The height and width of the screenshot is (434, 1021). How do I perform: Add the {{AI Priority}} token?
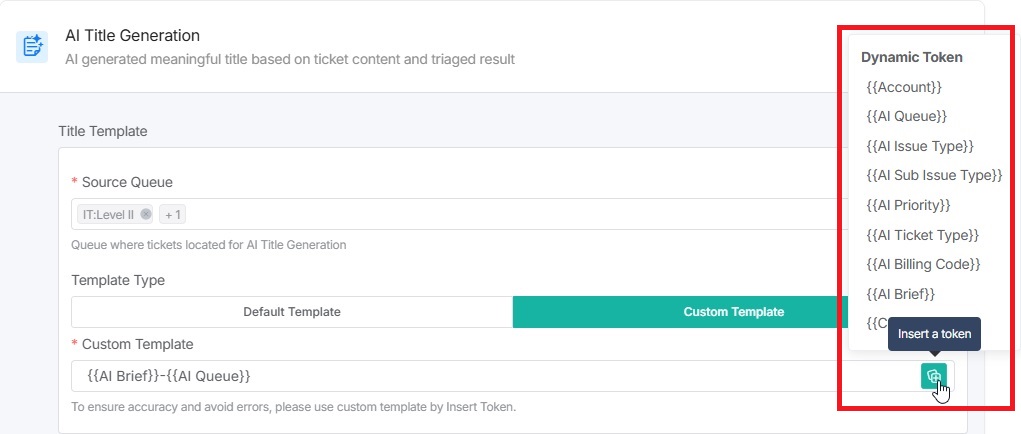[x=908, y=205]
